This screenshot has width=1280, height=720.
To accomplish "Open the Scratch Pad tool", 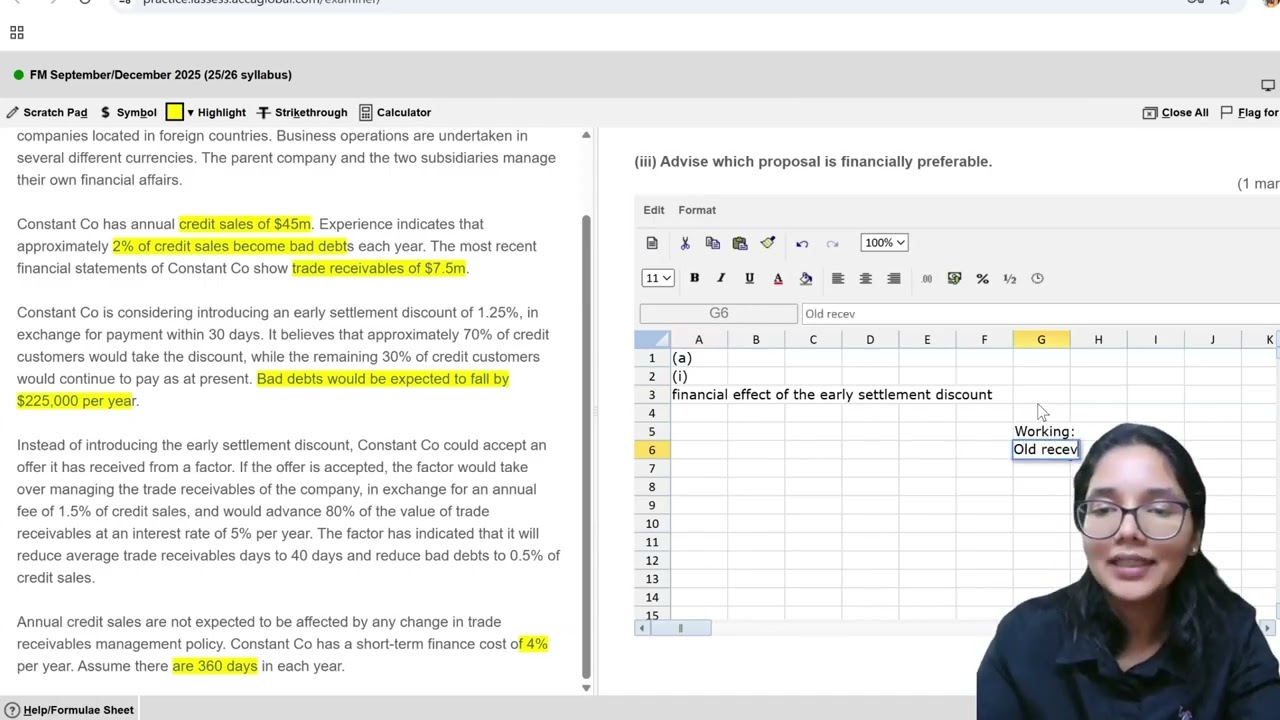I will 47,112.
